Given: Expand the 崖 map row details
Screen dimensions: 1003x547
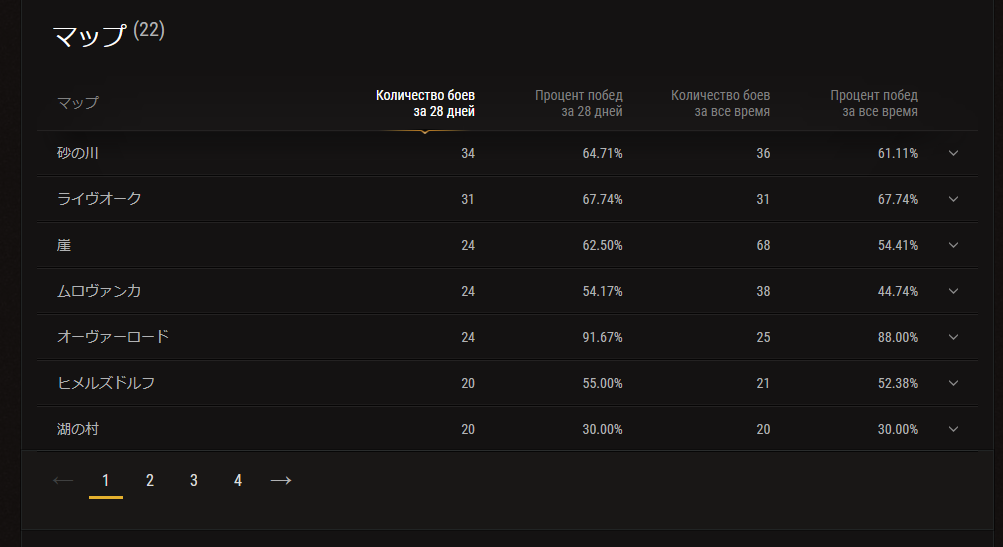Looking at the screenshot, I should click(x=953, y=246).
